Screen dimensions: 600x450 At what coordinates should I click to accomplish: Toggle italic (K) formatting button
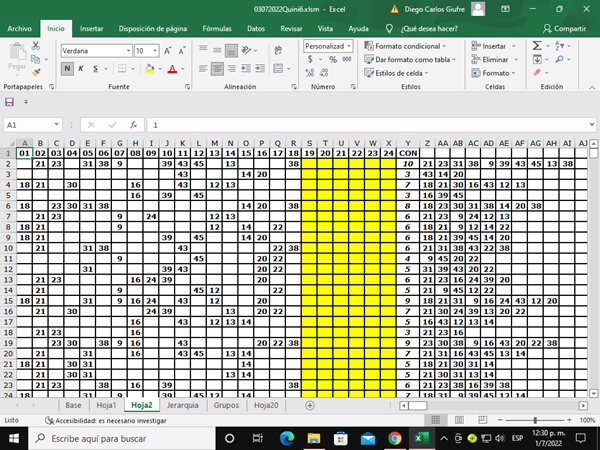pos(82,69)
